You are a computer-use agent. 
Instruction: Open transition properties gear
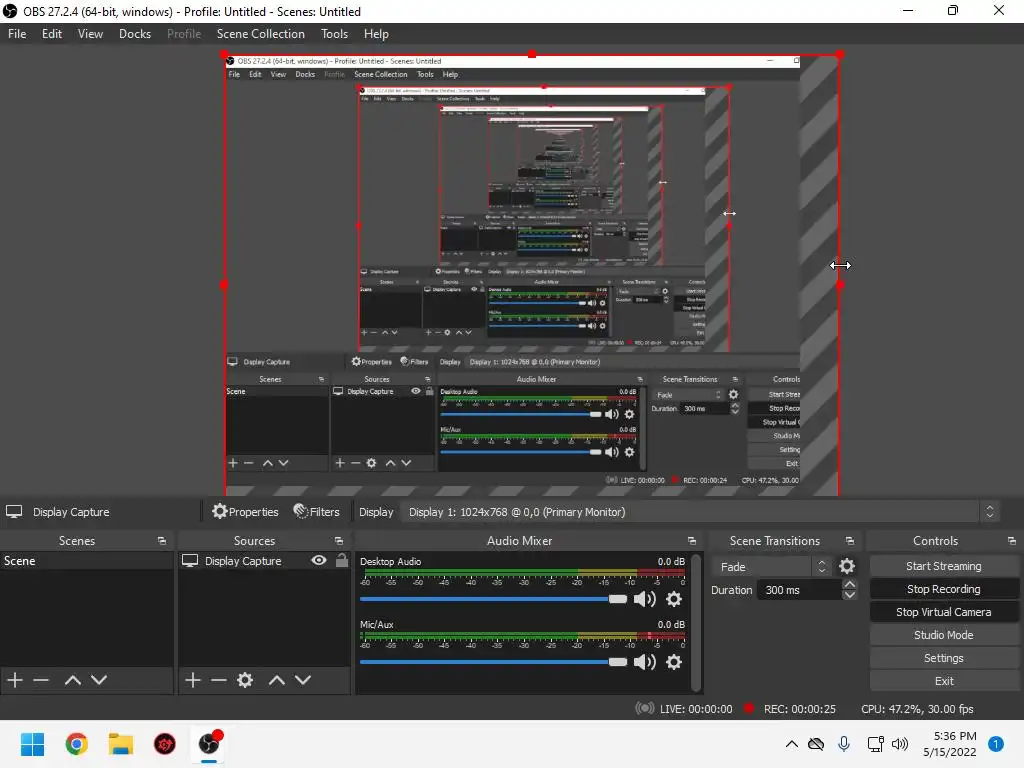[846, 566]
